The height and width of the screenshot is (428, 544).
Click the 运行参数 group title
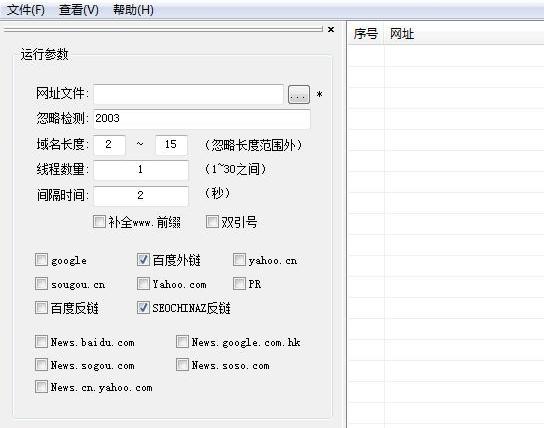44,54
